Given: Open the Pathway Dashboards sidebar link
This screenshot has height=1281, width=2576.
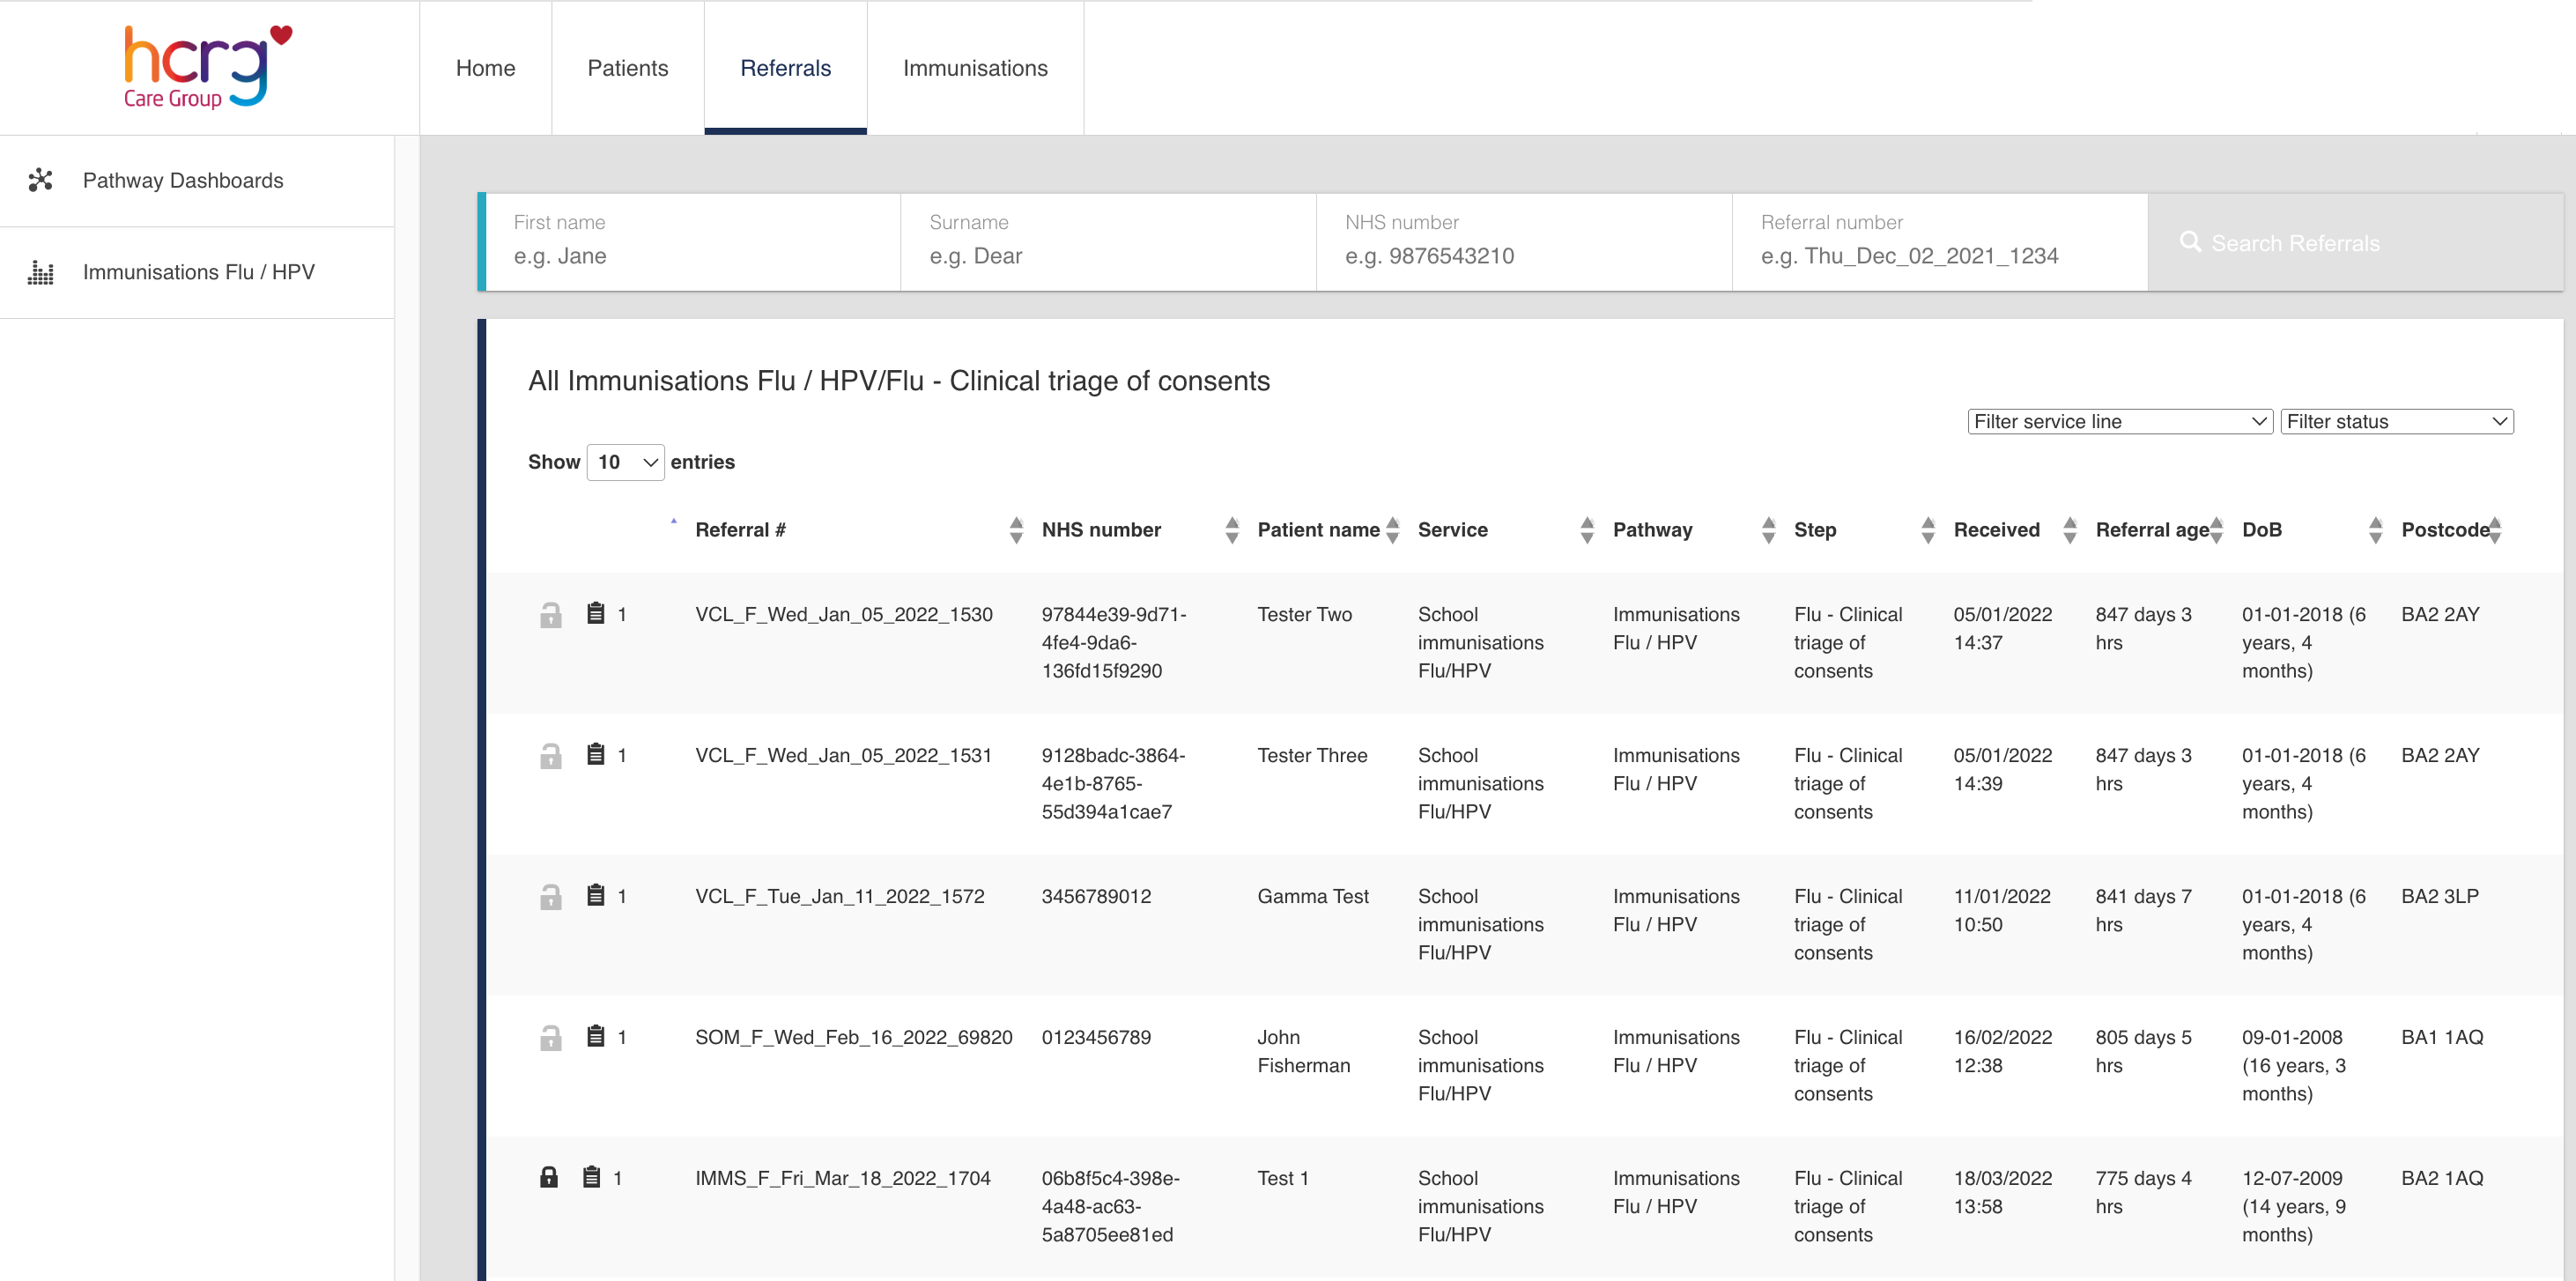Looking at the screenshot, I should pos(183,180).
